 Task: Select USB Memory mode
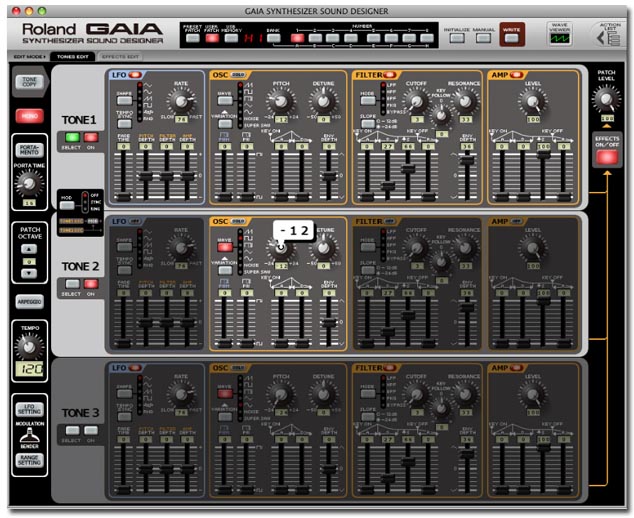click(231, 38)
